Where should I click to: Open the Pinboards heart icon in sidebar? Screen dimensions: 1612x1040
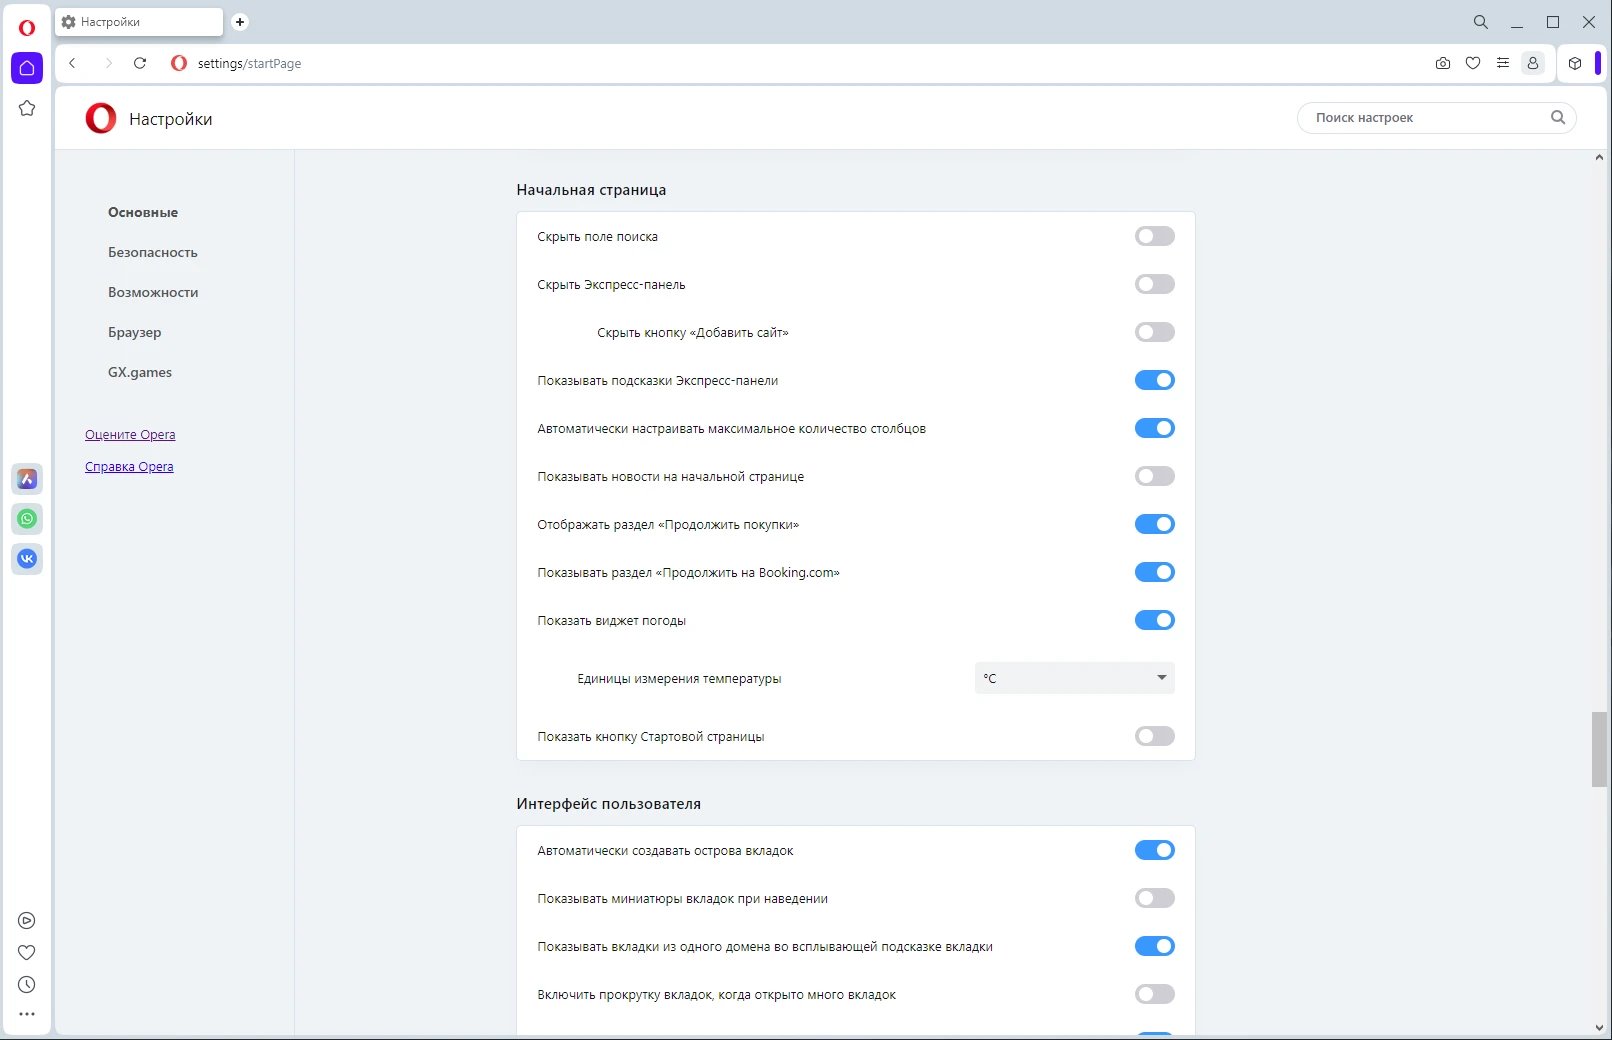point(27,953)
